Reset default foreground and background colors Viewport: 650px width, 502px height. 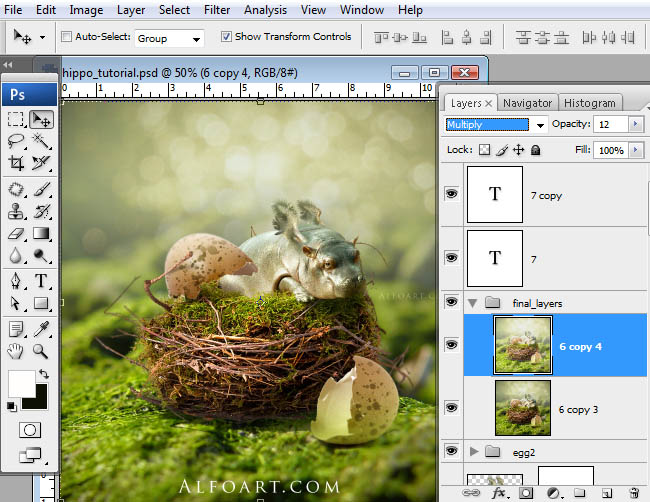(x=12, y=407)
